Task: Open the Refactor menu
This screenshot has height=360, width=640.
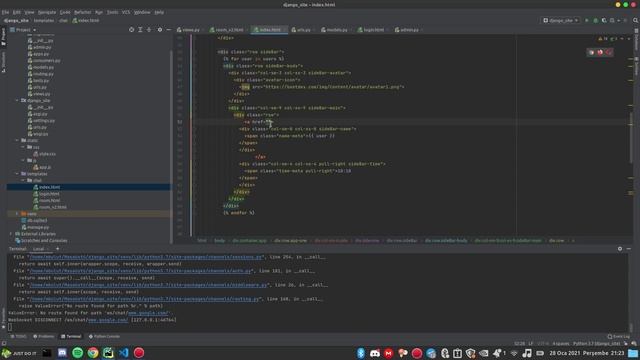Action: (x=82, y=12)
